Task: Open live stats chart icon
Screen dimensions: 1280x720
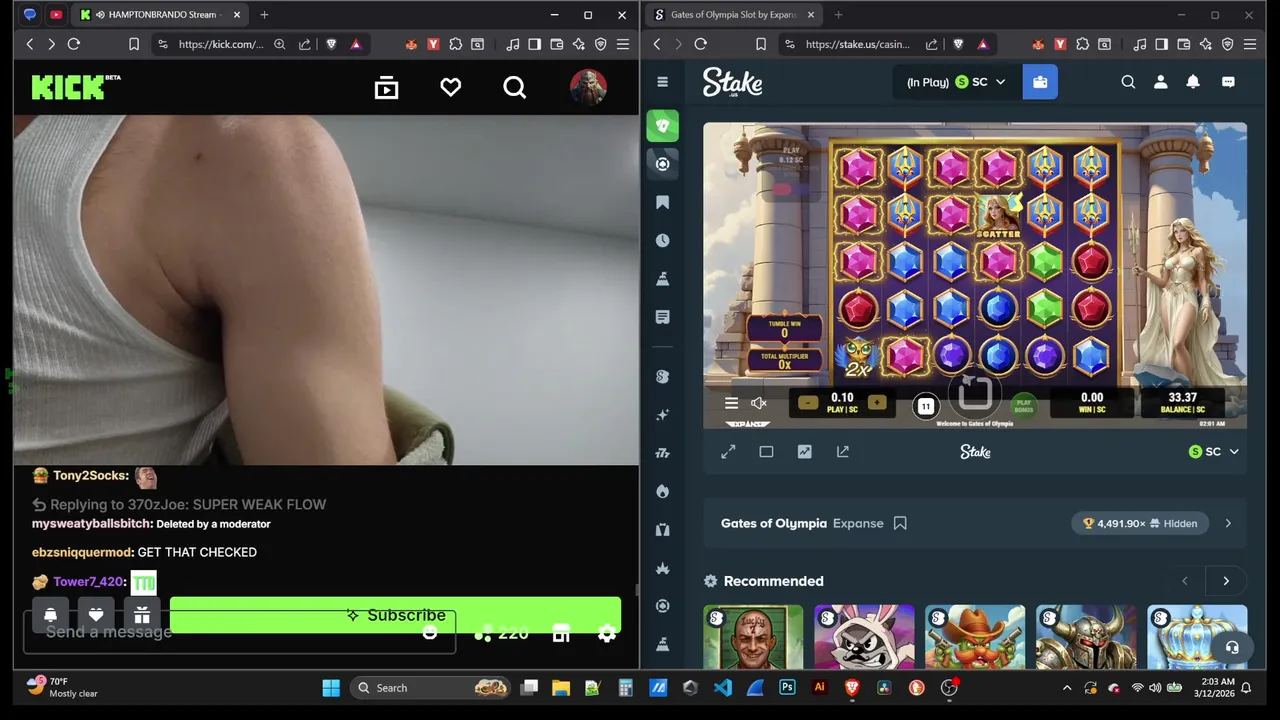Action: [804, 452]
